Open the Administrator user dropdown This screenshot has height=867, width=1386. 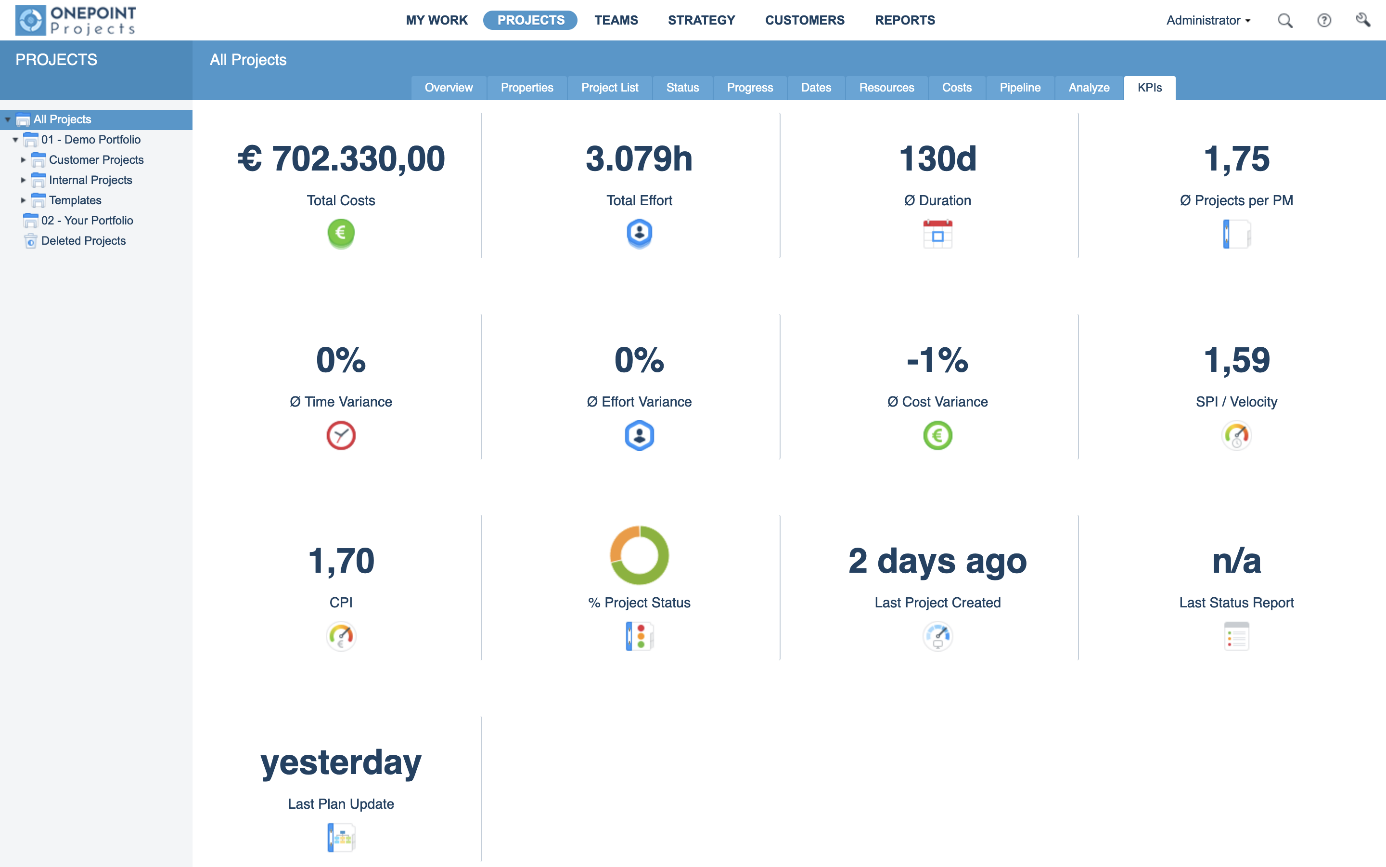coord(1208,20)
